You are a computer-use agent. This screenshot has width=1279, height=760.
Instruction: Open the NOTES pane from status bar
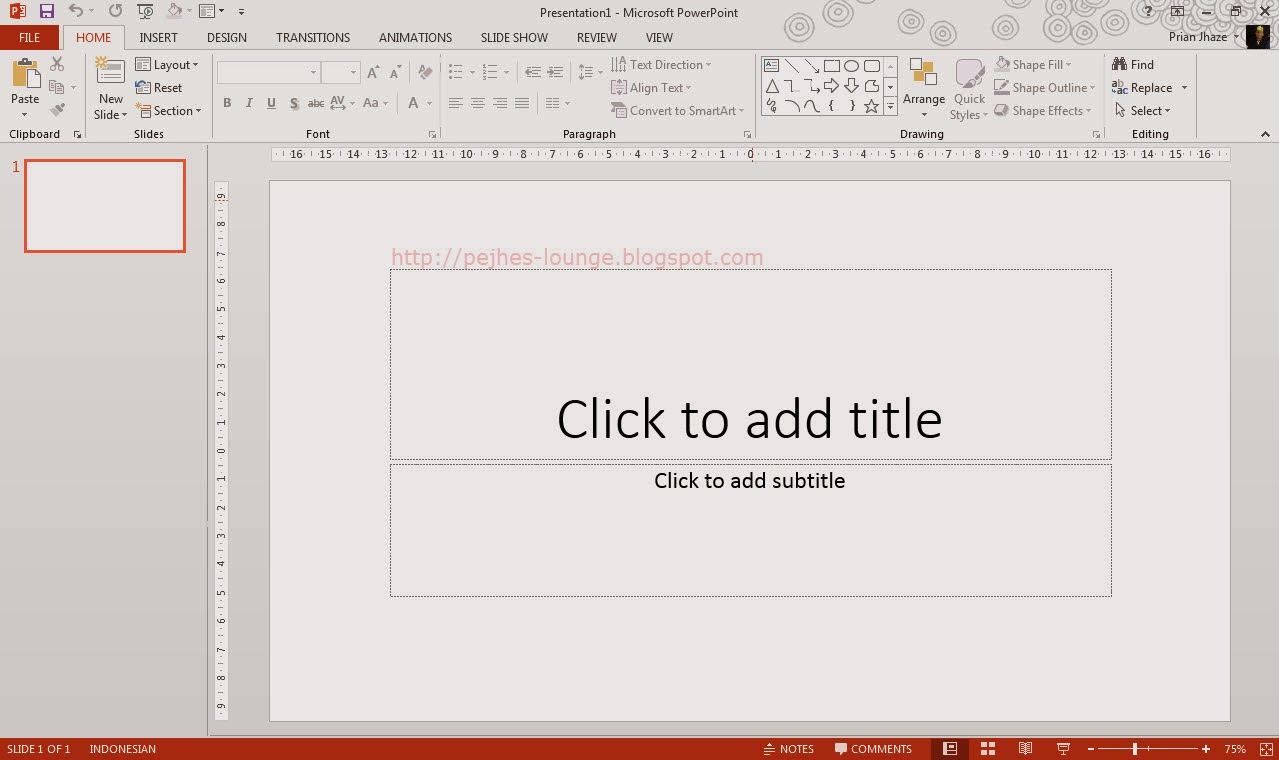click(x=789, y=748)
